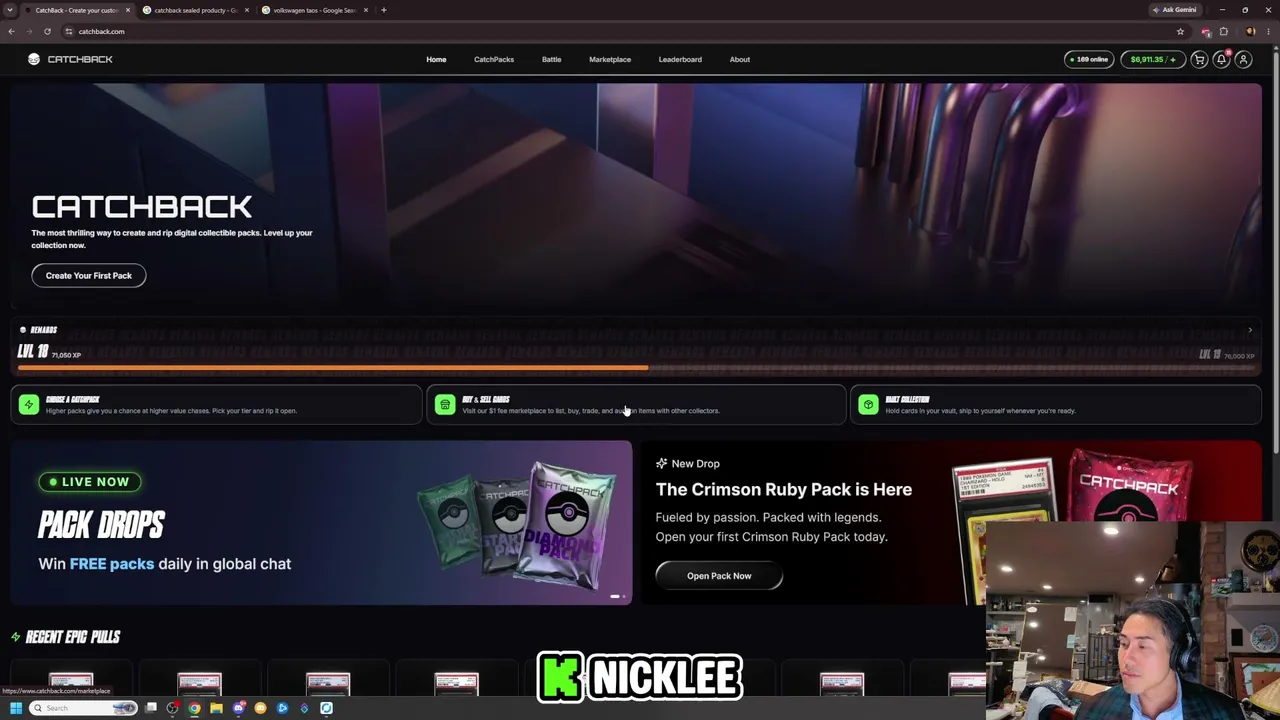Click the Crimson Ruby Pack banner heading
This screenshot has height=720, width=1280.
pyautogui.click(x=784, y=489)
